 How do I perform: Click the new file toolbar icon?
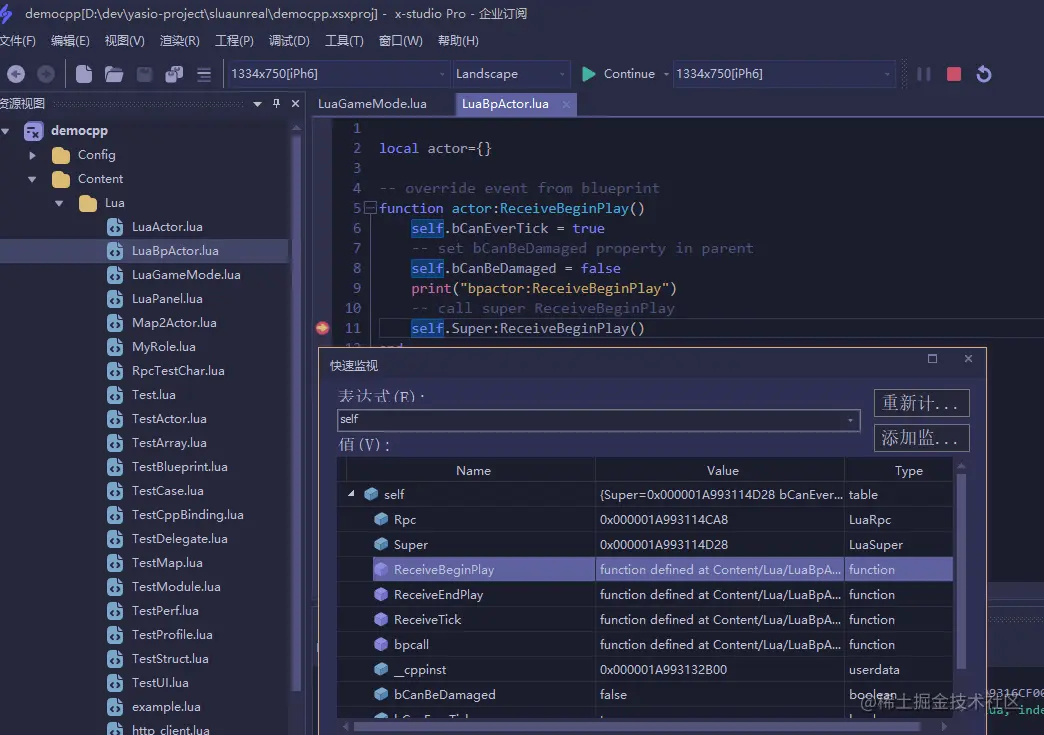point(84,74)
